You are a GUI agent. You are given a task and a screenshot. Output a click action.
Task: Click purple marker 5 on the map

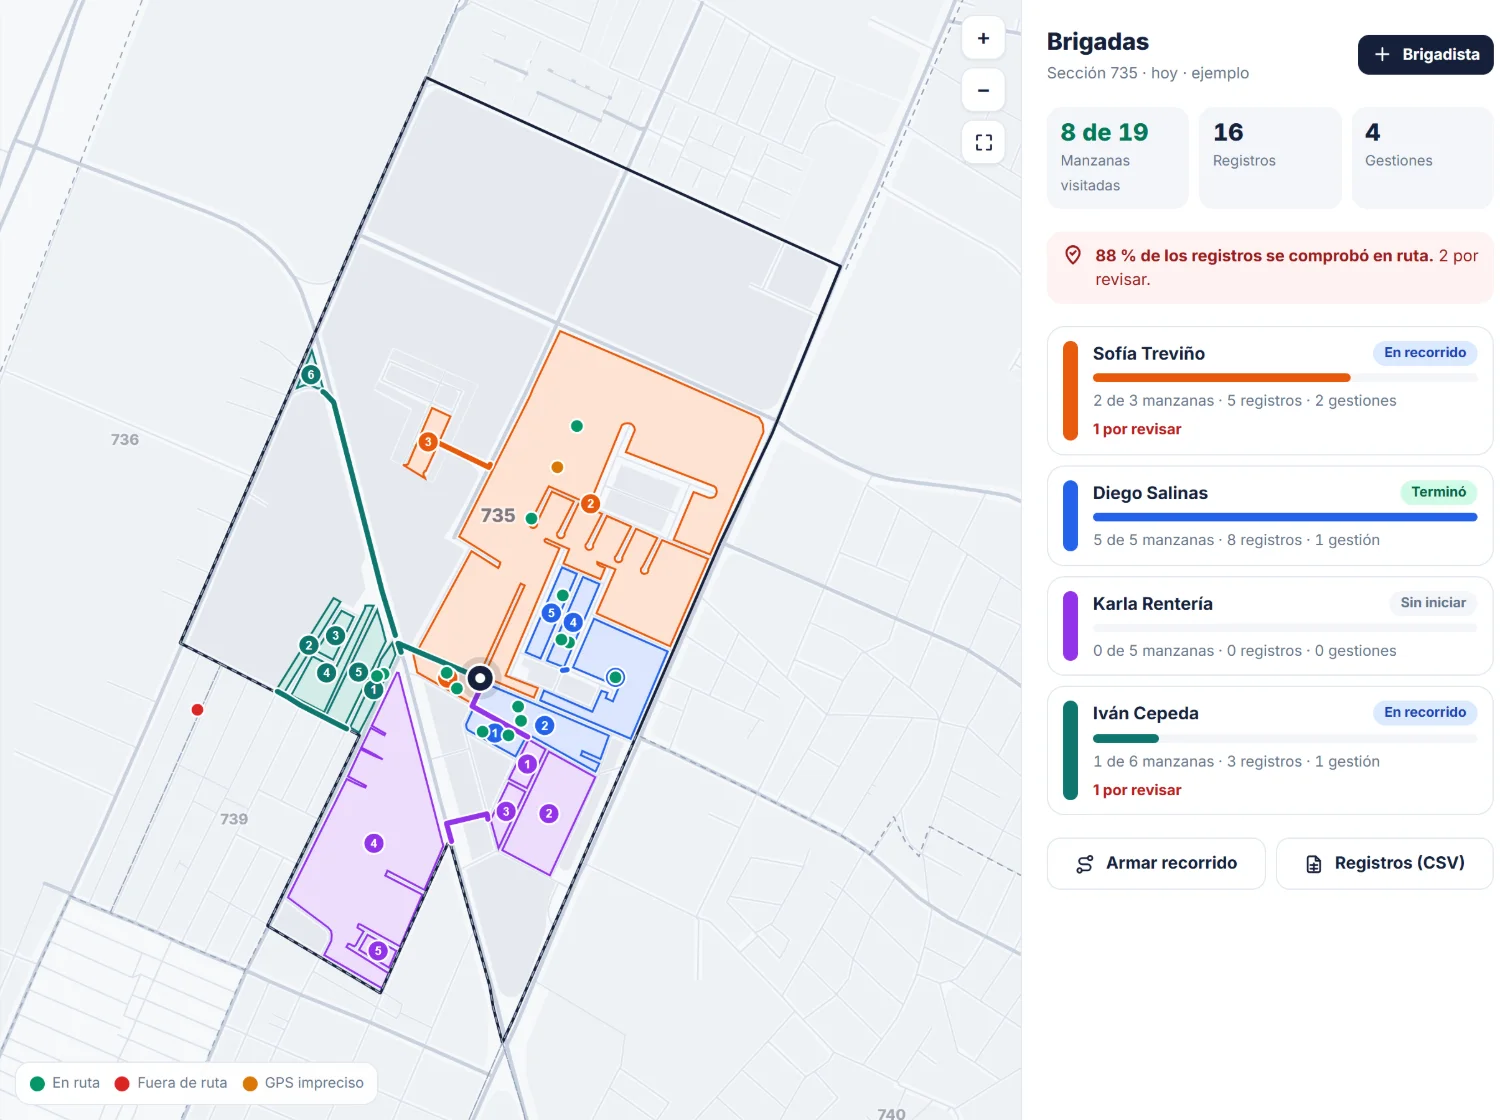tap(378, 951)
